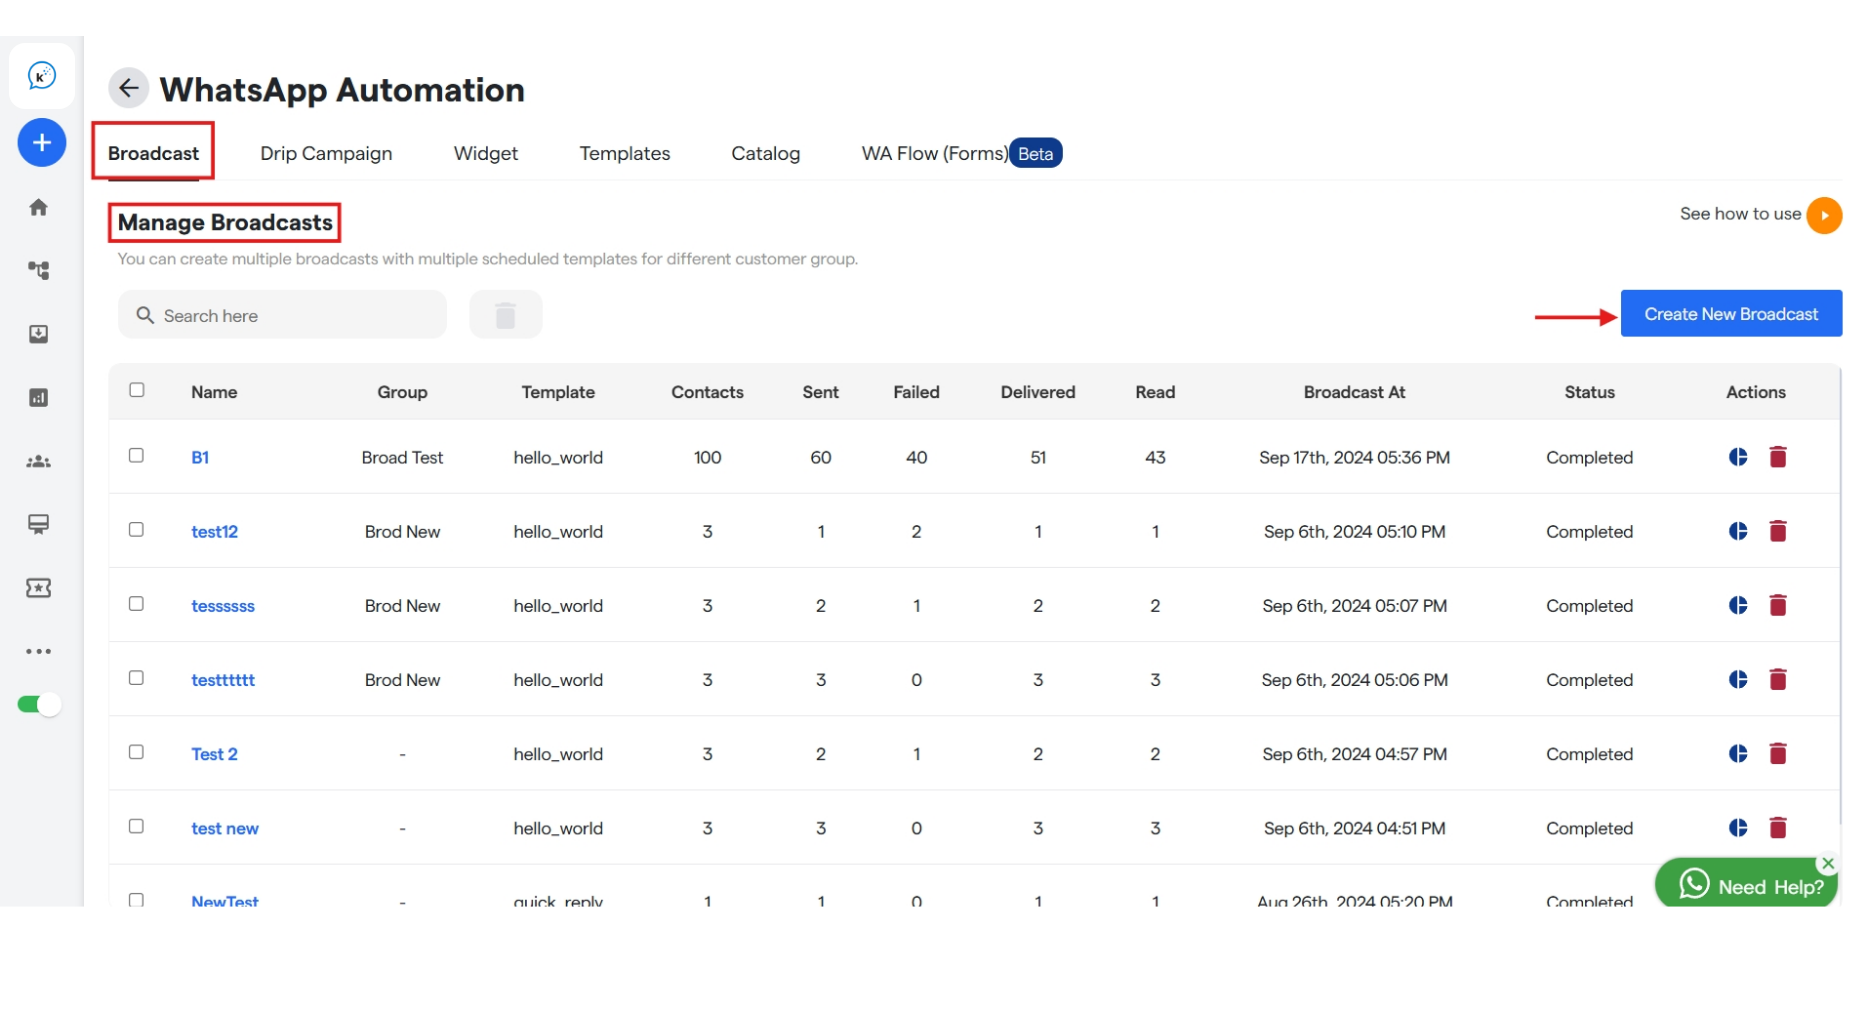Select all broadcasts with header checkbox
The width and height of the screenshot is (1866, 1020).
point(137,390)
